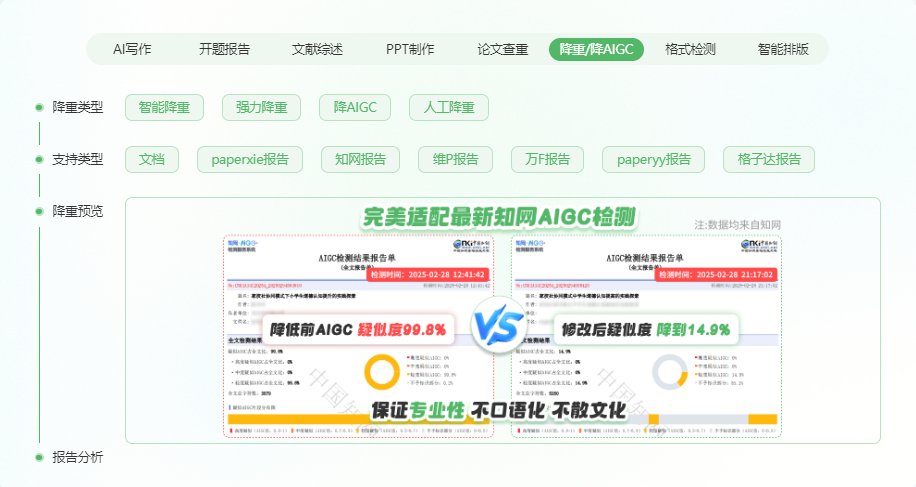Screen dimensions: 916x487
Task: Select the 维P报告 option
Action: coord(455,159)
